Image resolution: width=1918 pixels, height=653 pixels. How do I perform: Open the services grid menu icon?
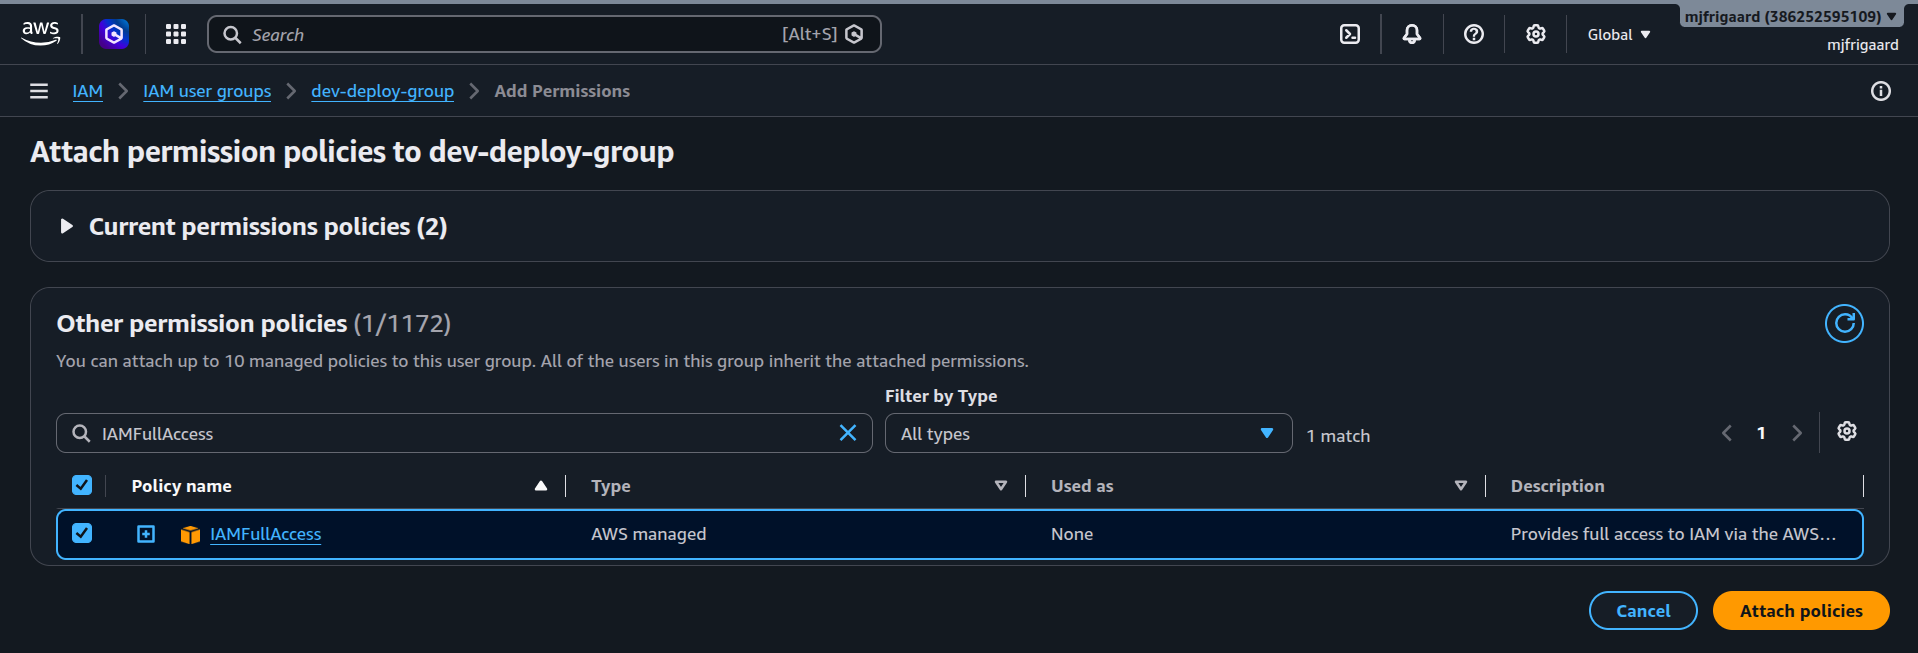pos(176,34)
